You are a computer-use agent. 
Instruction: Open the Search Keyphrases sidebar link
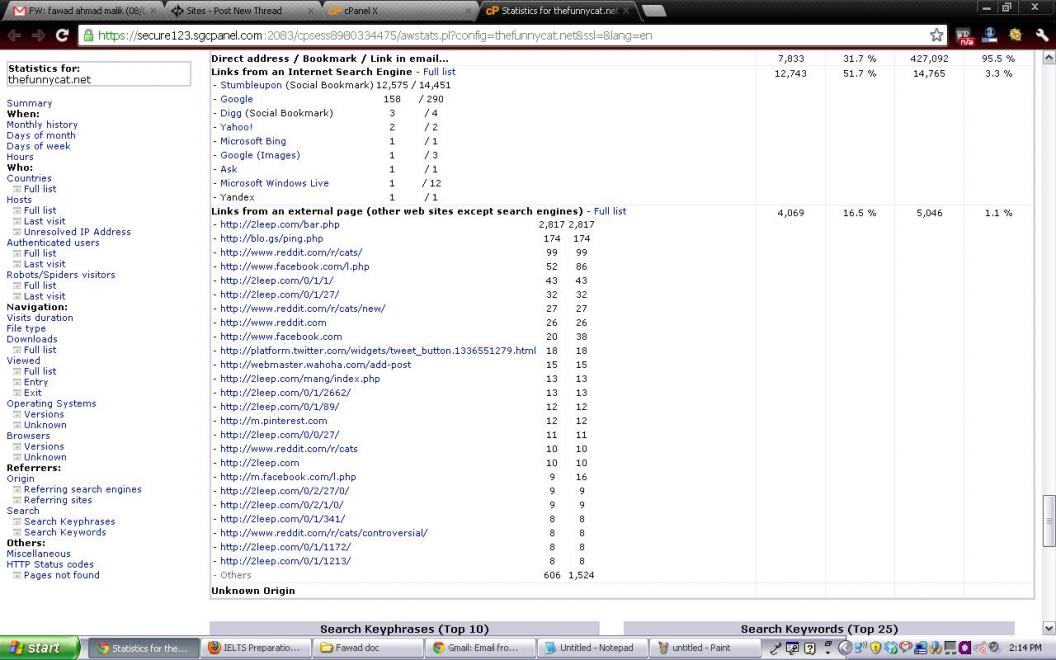click(69, 522)
